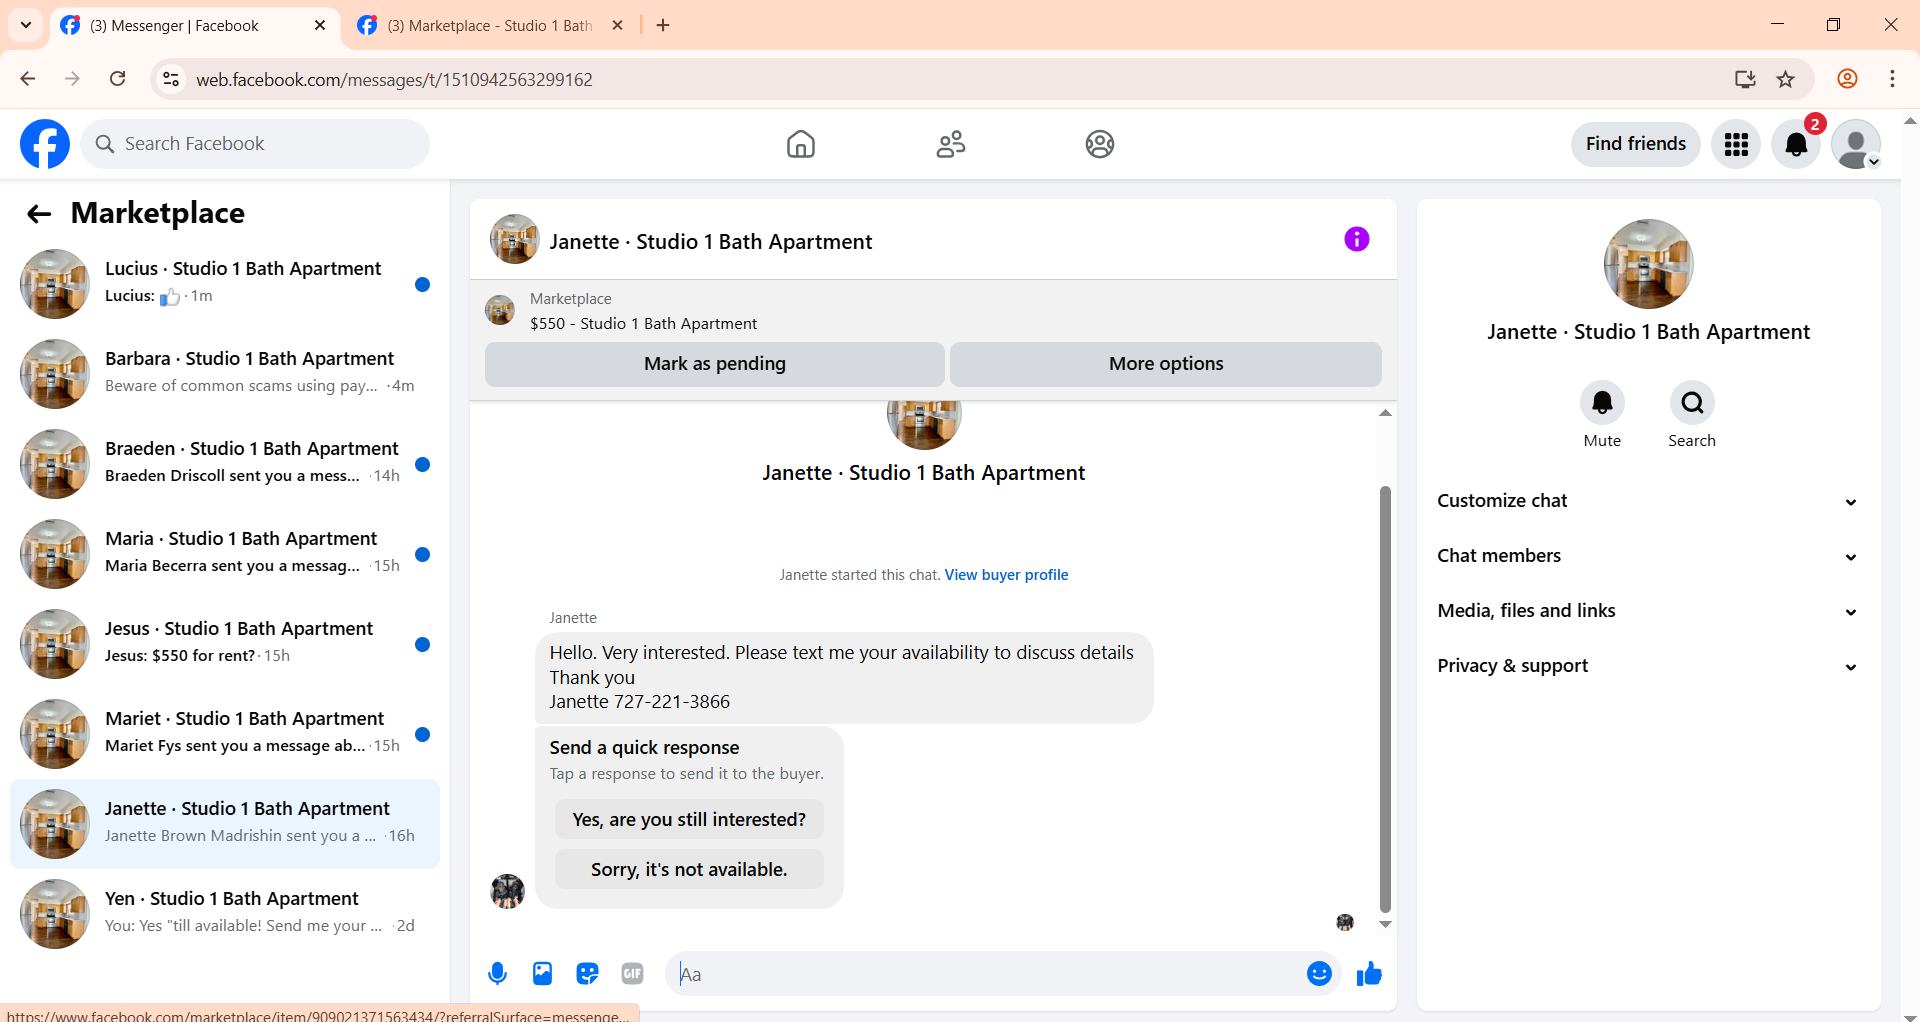
Task: Record a voice clip with microphone icon
Action: tap(497, 973)
